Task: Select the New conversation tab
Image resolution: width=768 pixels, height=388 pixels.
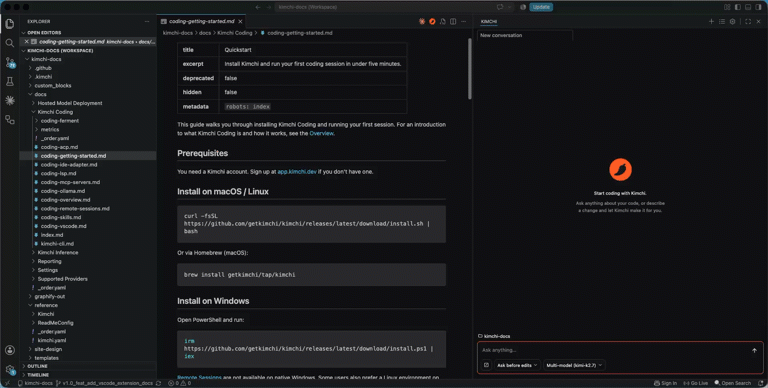Action: point(525,35)
